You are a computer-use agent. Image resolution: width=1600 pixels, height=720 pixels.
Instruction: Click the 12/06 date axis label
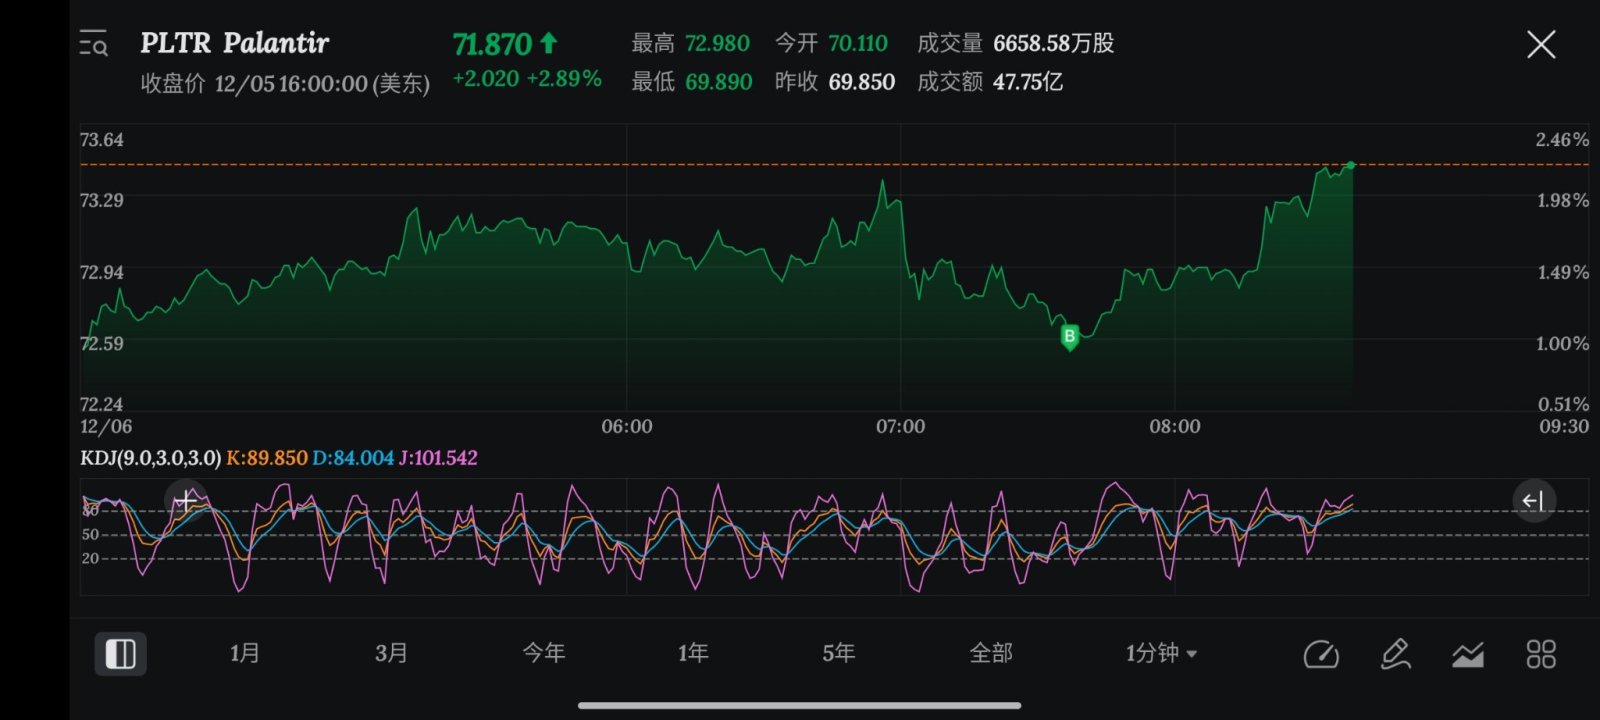pos(106,427)
